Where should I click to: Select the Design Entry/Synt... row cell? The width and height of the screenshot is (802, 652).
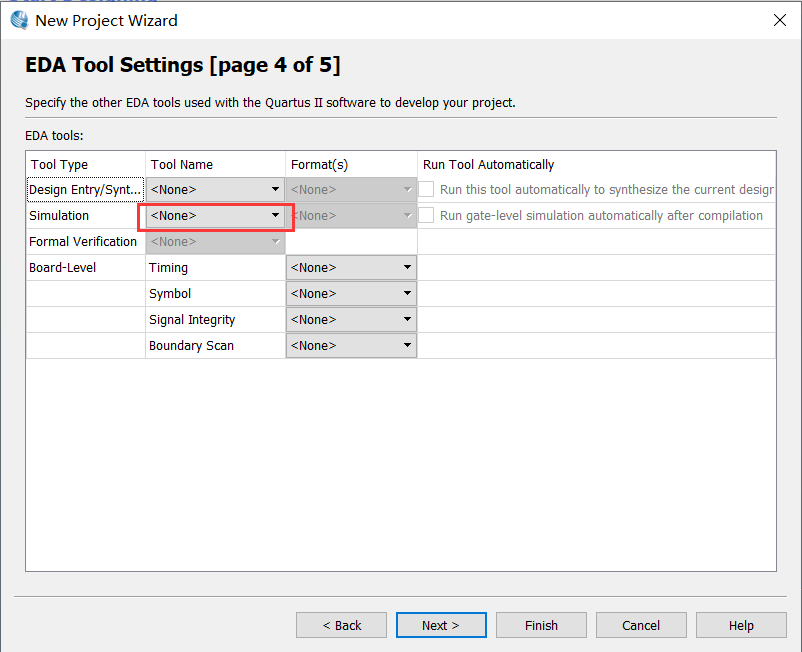[x=85, y=190]
